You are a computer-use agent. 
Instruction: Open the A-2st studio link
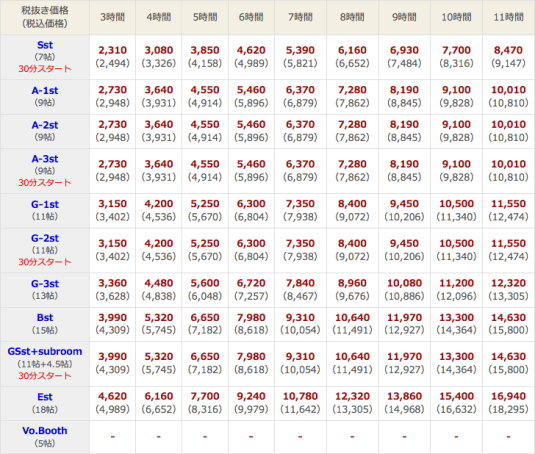45,125
